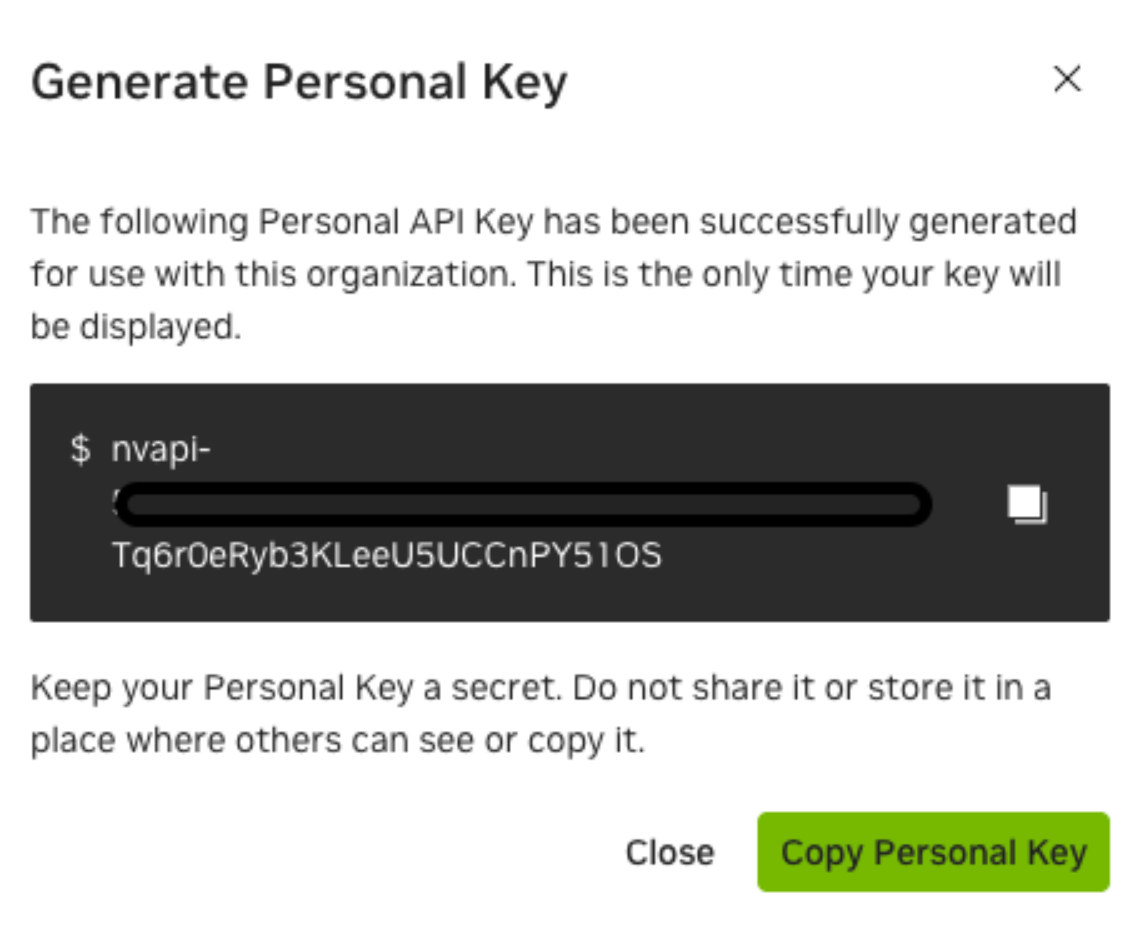Click the Generate Personal Key dialog title
Viewport: 1127px width, 925px height.
pyautogui.click(x=299, y=82)
